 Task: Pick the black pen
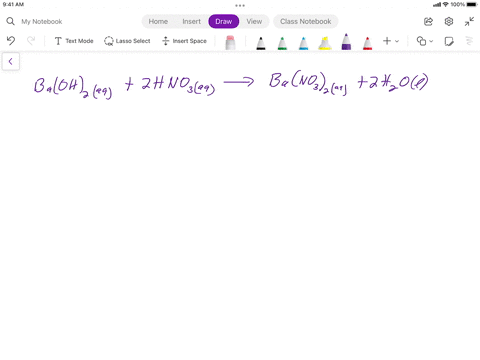pyautogui.click(x=261, y=43)
